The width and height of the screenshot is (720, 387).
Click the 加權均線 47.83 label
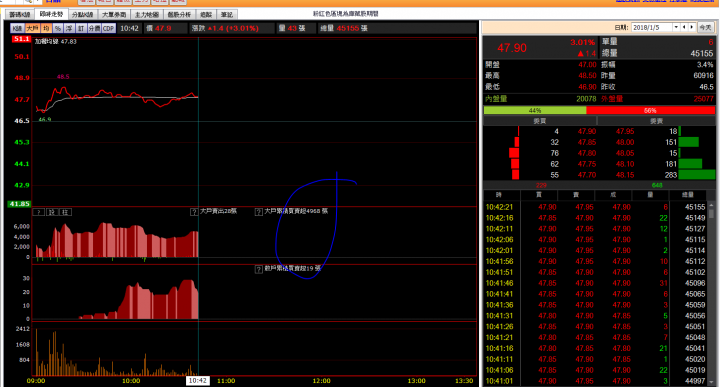pyautogui.click(x=56, y=42)
